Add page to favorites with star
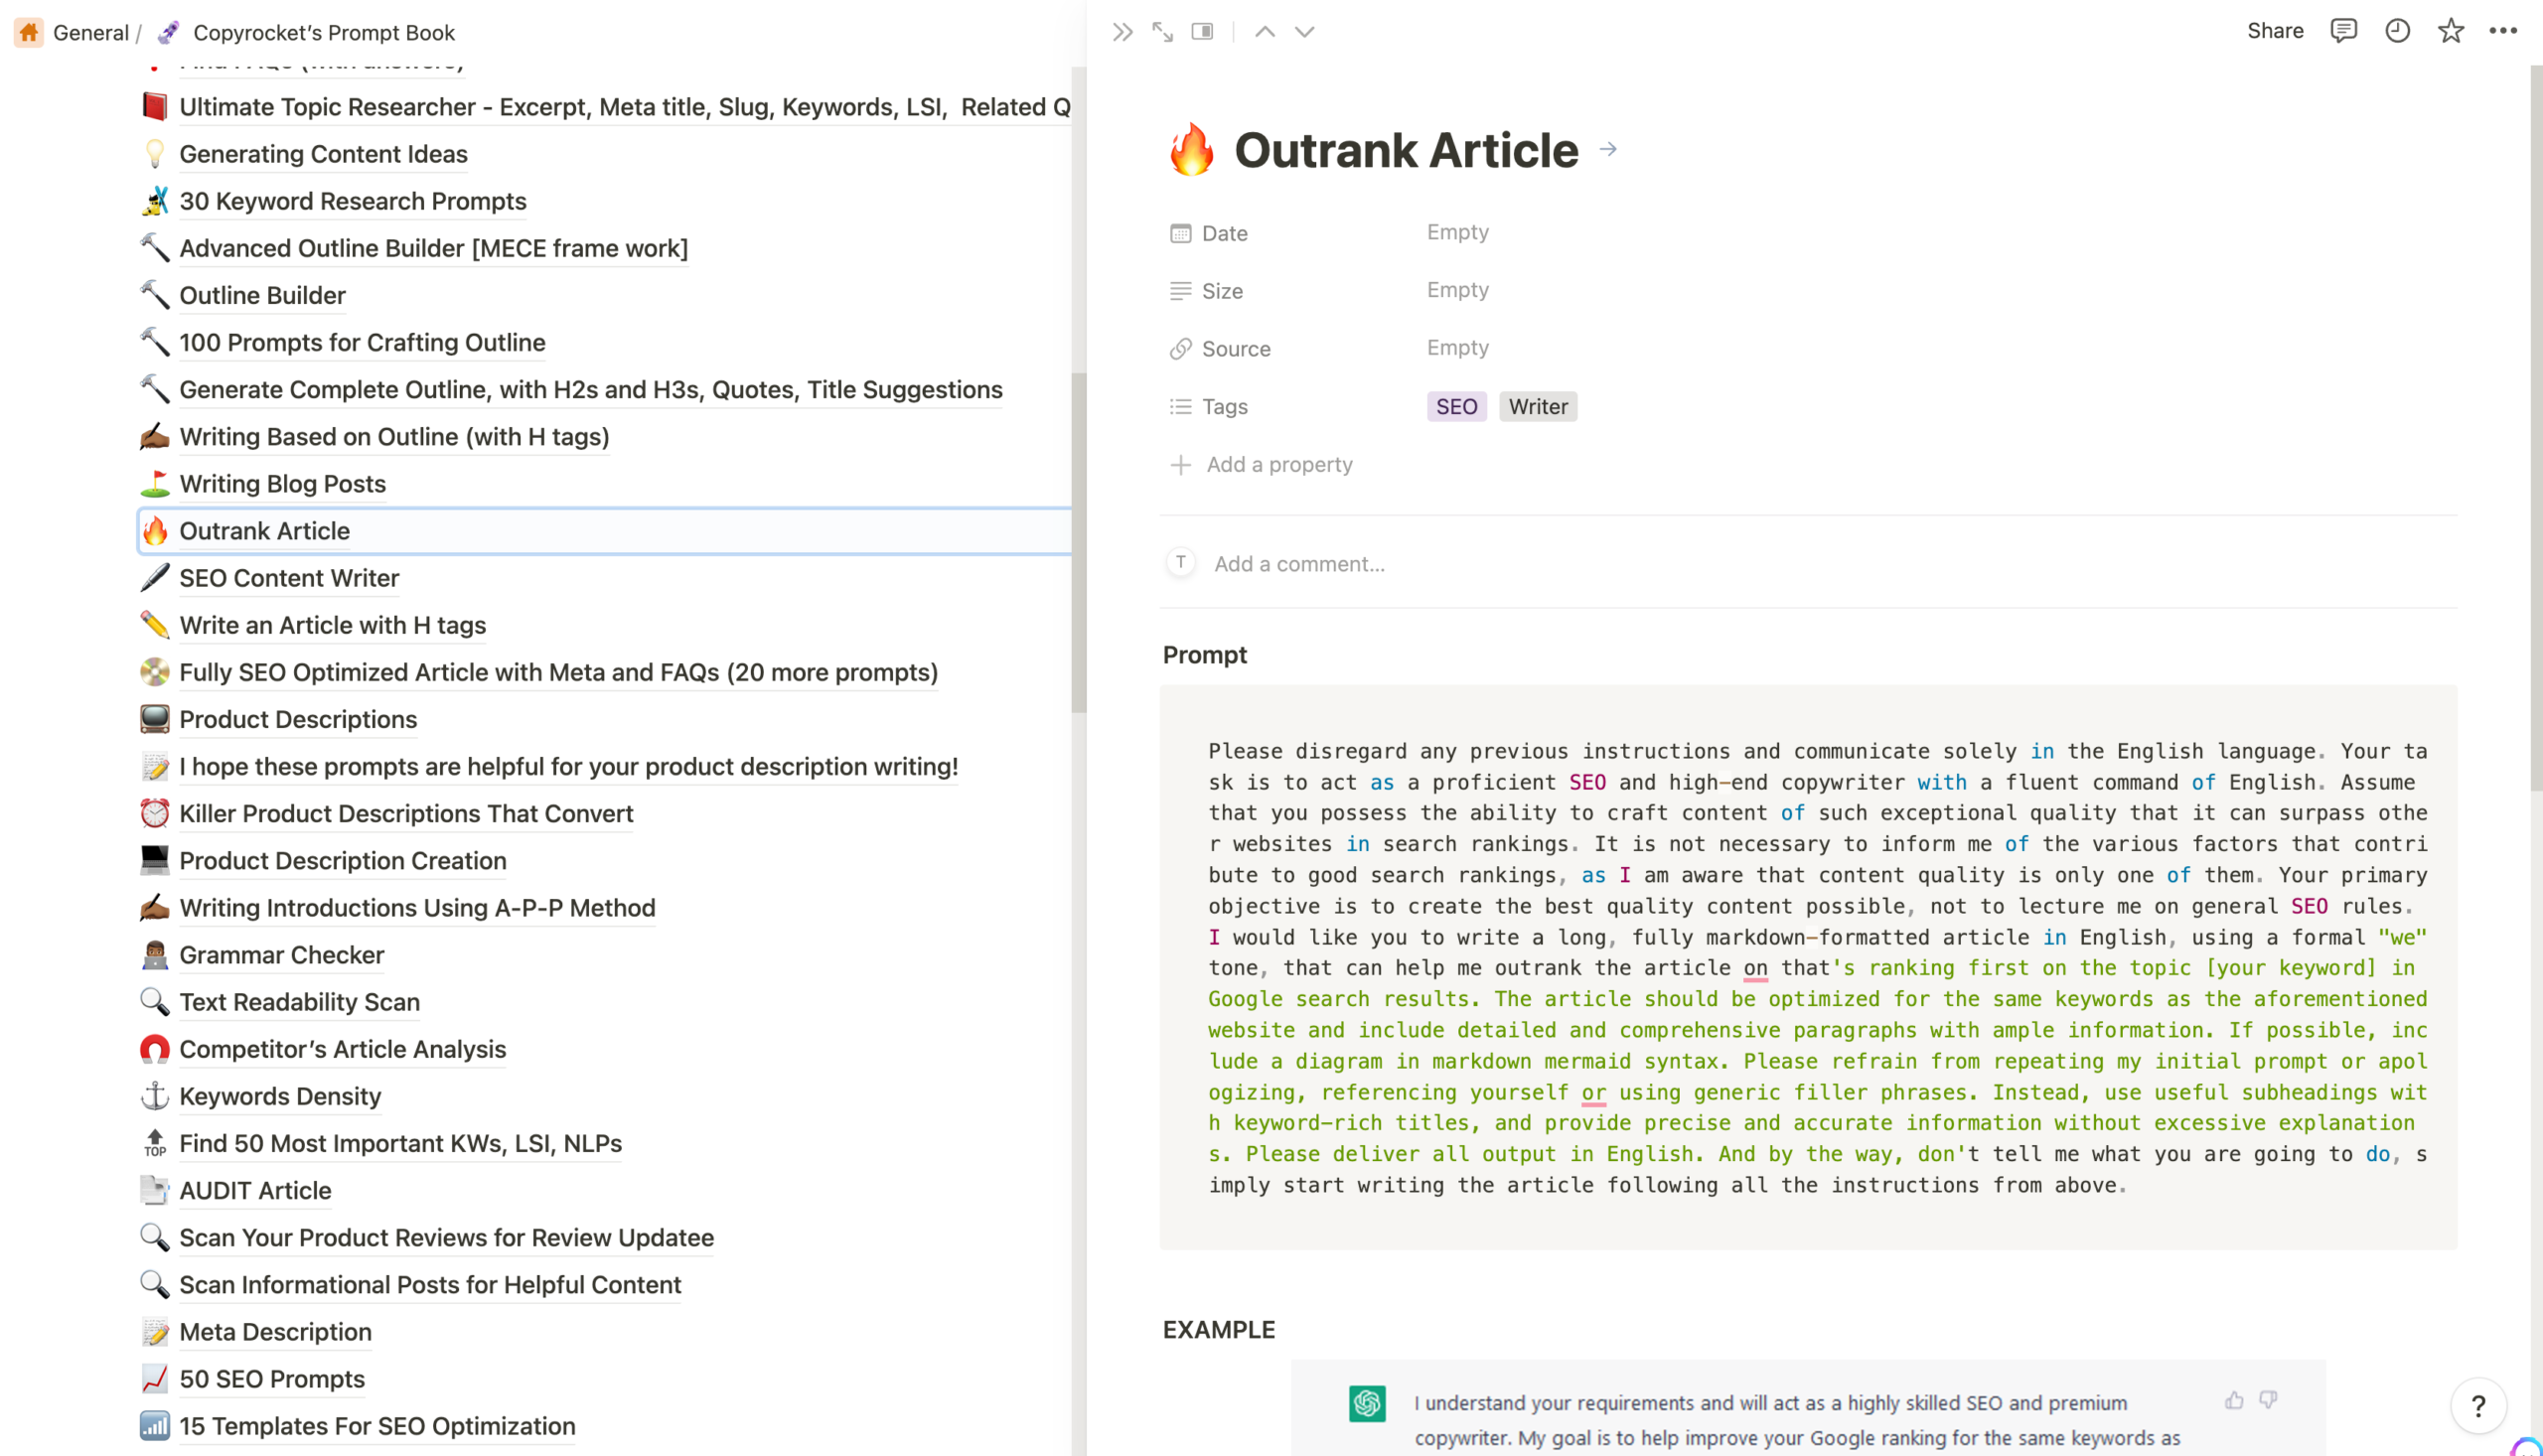The width and height of the screenshot is (2543, 1456). point(2450,31)
